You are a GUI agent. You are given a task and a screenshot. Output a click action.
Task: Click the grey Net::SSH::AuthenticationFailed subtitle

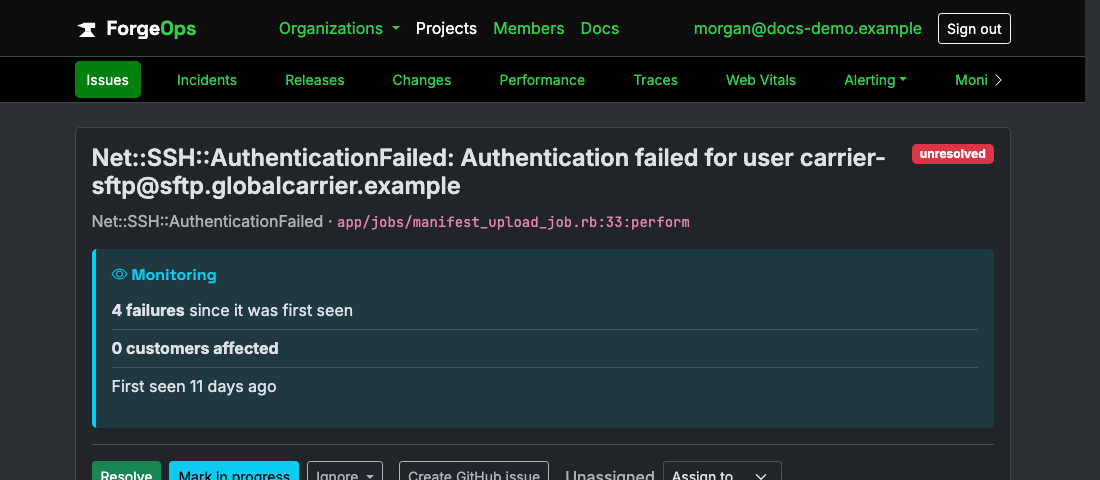pyautogui.click(x=207, y=222)
